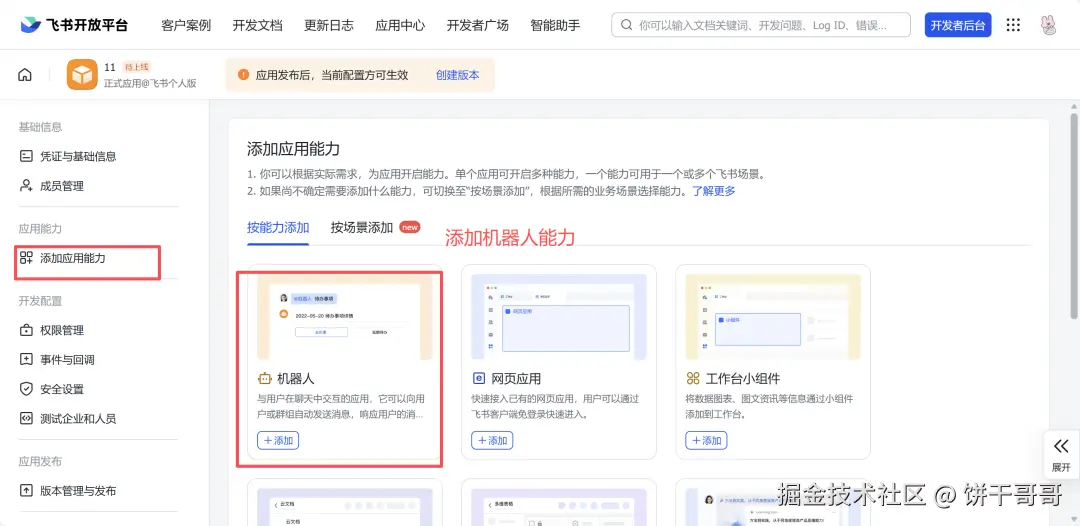Click the 权限管理 sidebar icon
1080x526 pixels.
click(x=26, y=330)
